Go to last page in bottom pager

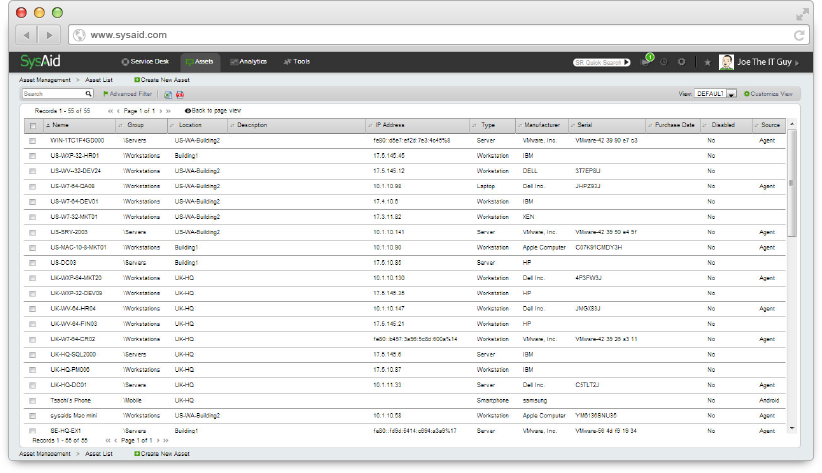point(166,440)
